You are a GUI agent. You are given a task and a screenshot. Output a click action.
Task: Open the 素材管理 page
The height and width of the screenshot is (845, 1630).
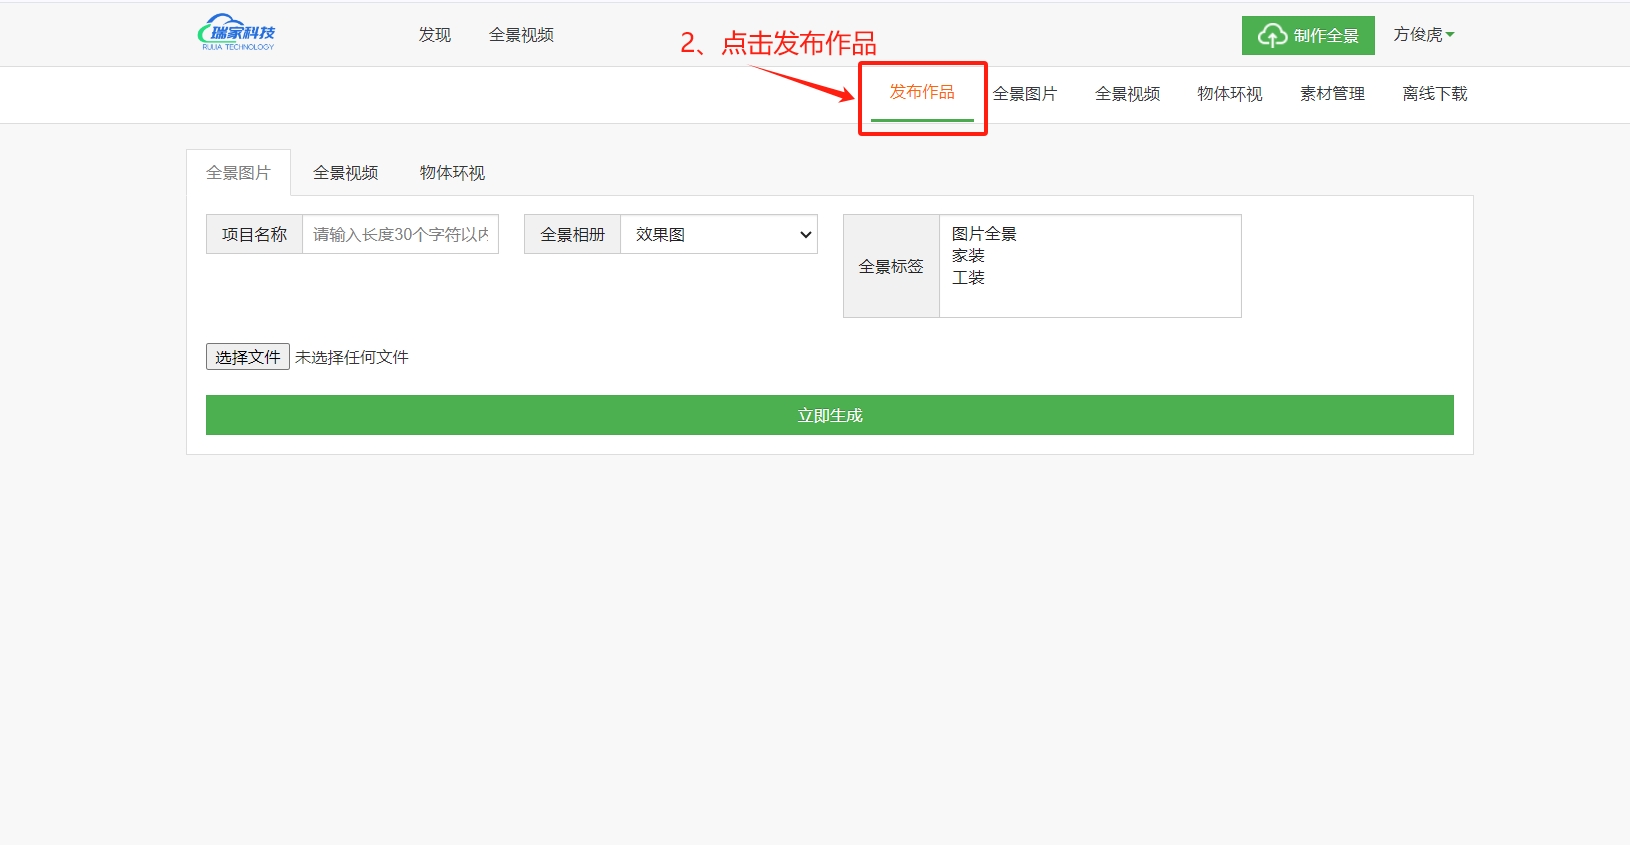(1332, 94)
